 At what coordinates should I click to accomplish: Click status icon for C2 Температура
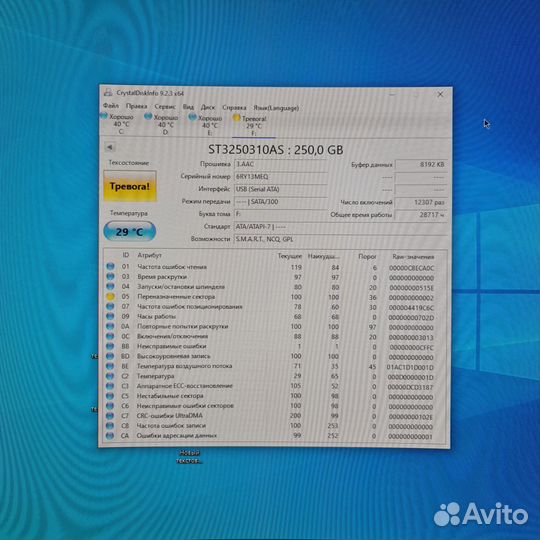pyautogui.click(x=110, y=376)
